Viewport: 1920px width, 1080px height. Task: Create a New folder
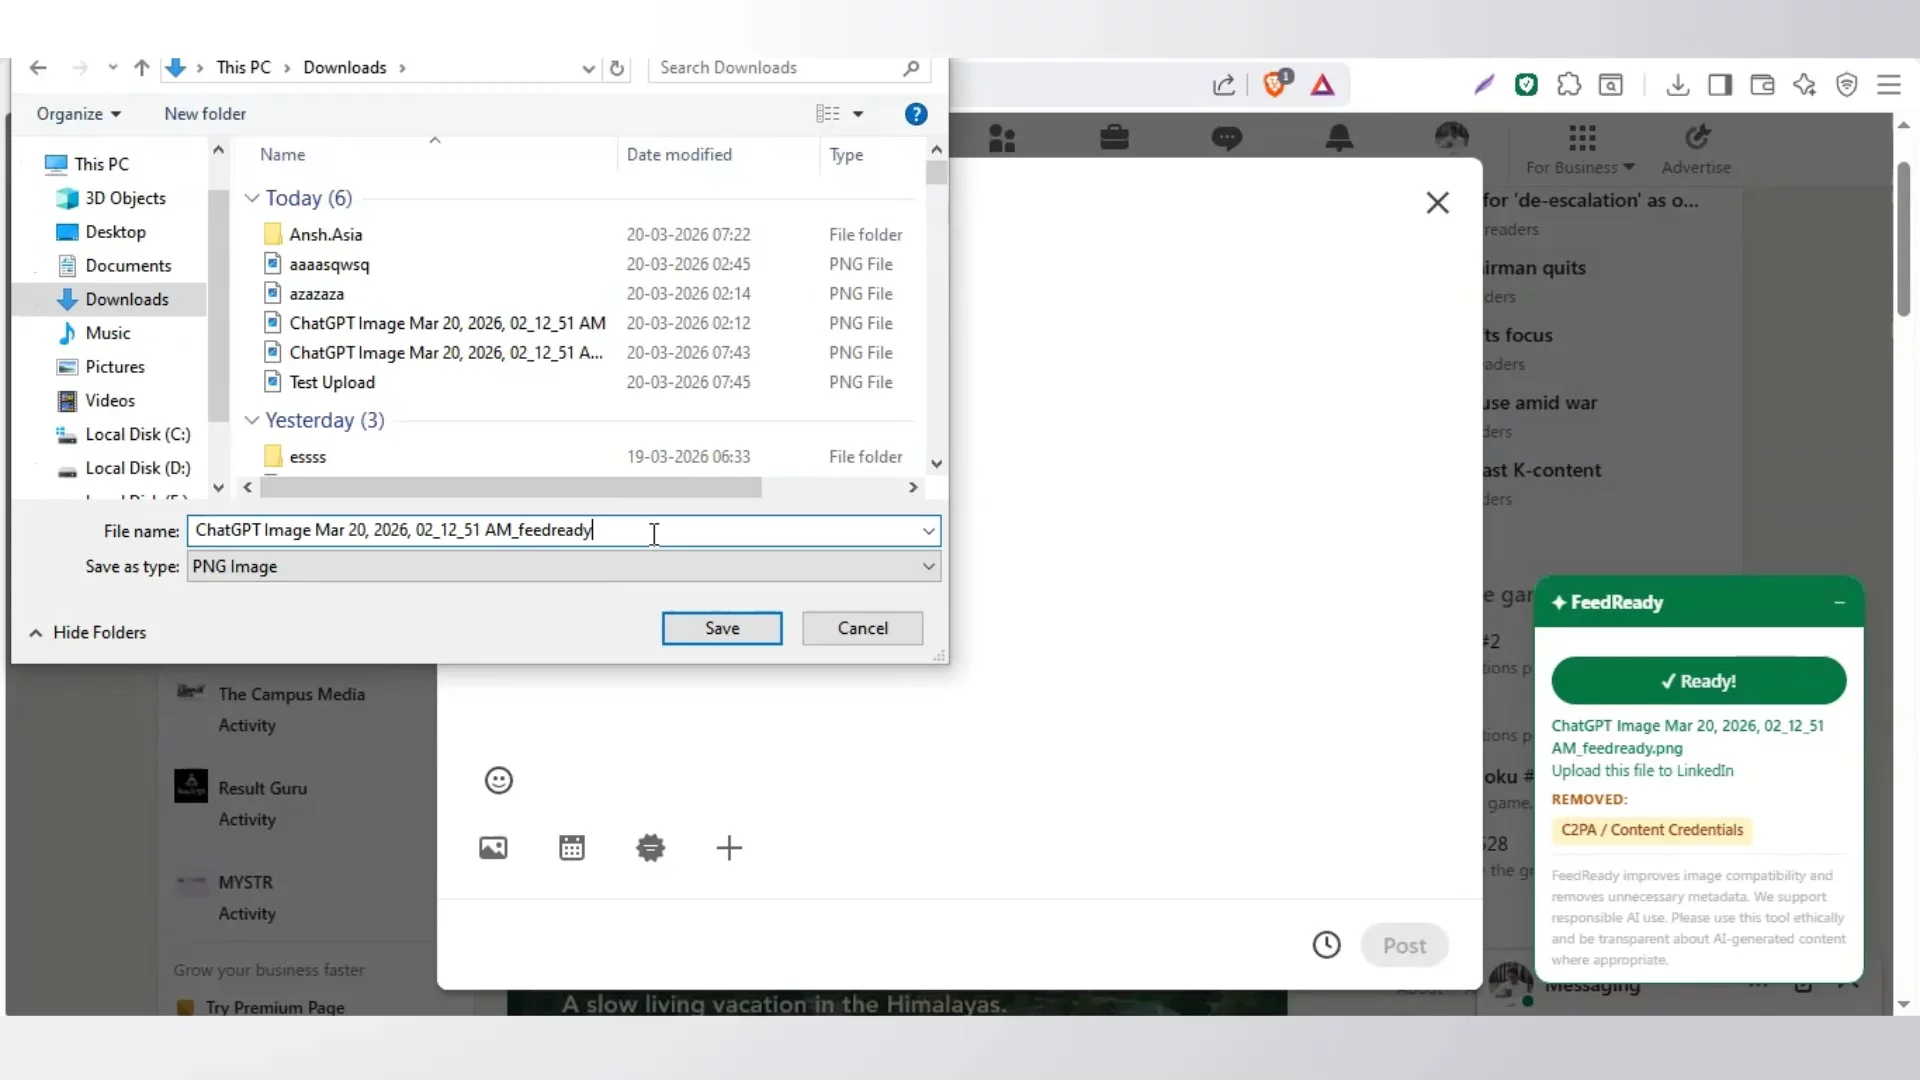[x=205, y=114]
